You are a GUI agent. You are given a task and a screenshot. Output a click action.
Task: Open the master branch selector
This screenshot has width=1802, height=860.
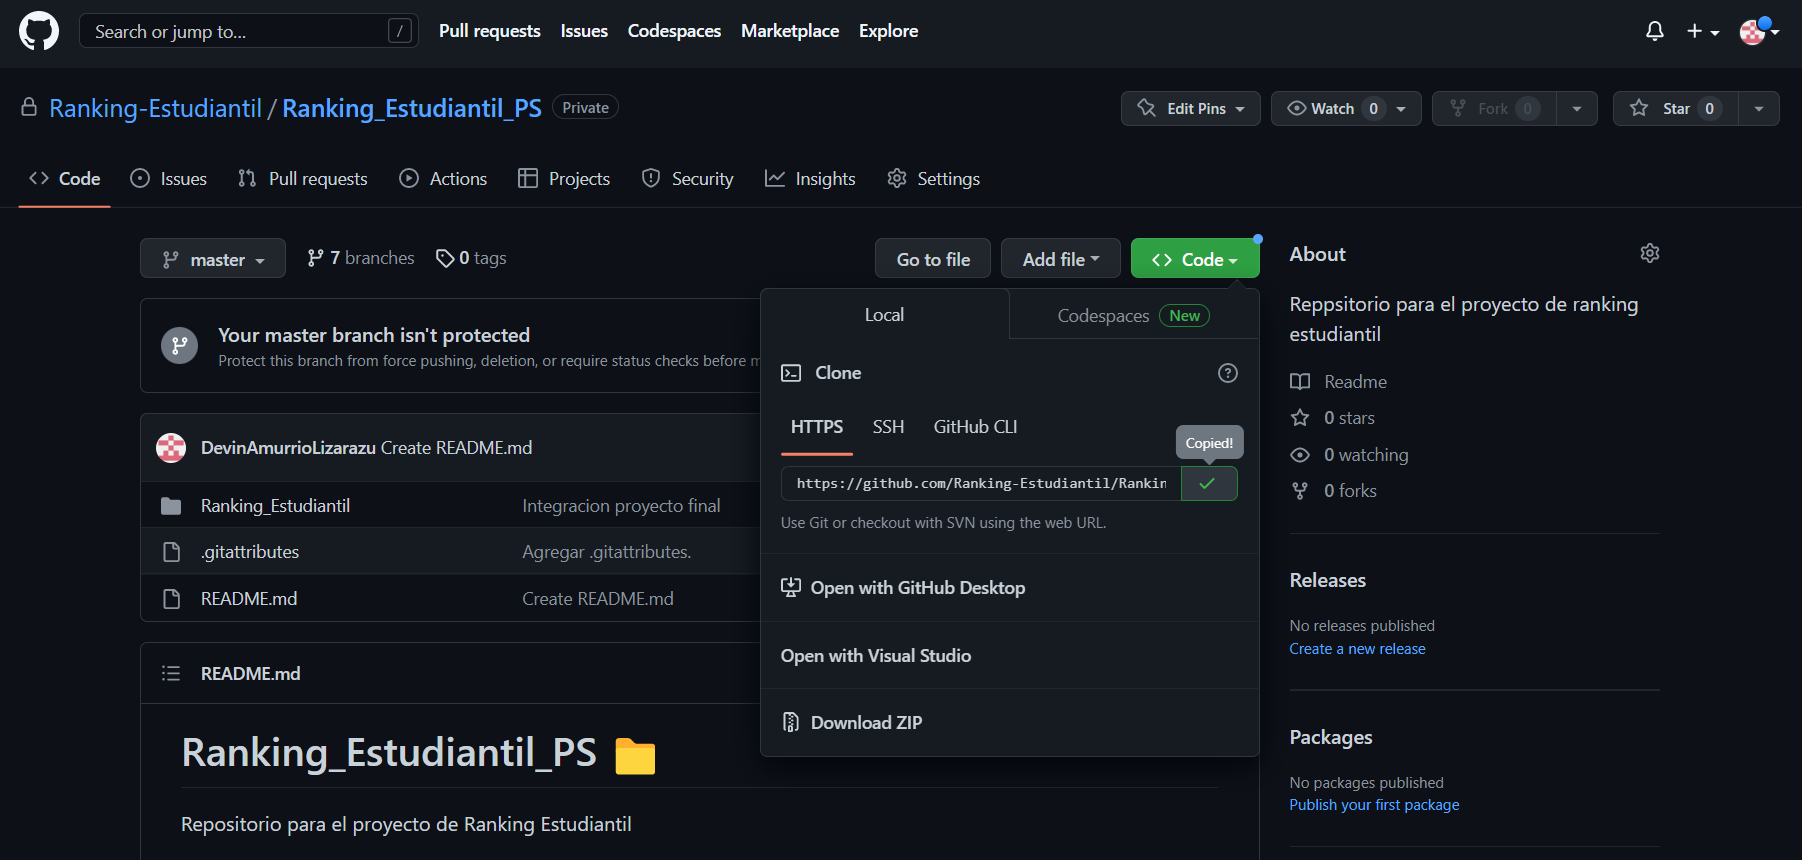(213, 259)
